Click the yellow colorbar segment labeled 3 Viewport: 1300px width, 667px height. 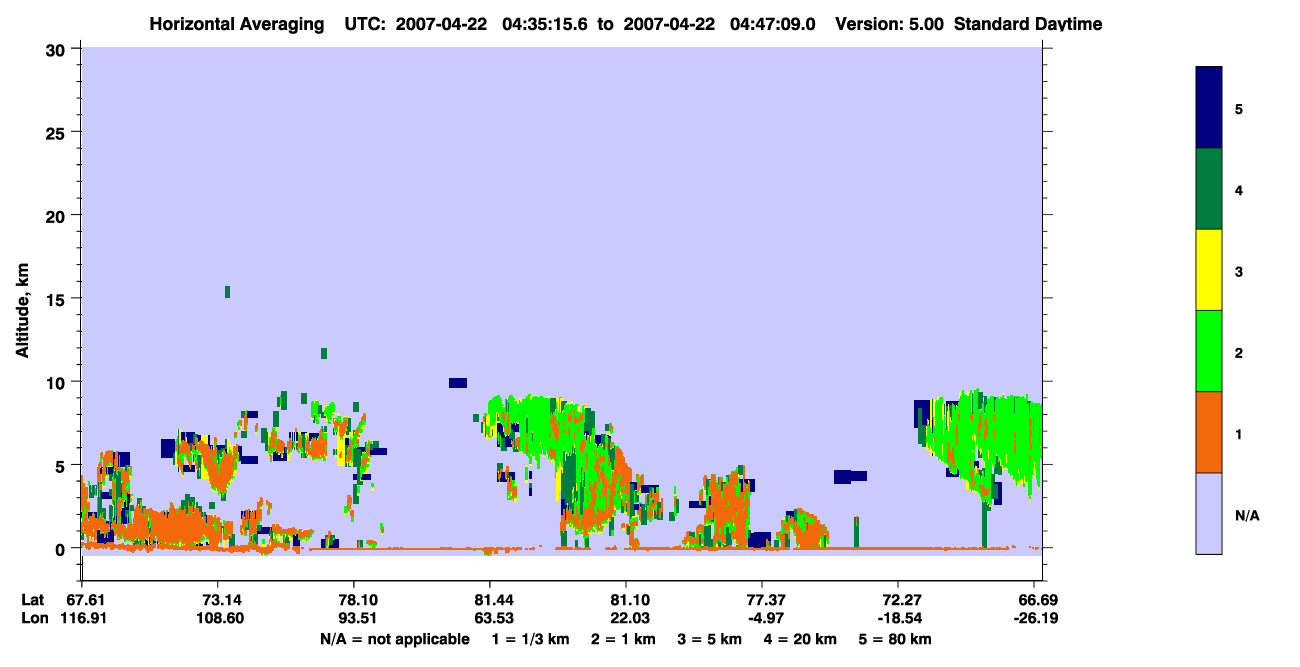[1209, 270]
